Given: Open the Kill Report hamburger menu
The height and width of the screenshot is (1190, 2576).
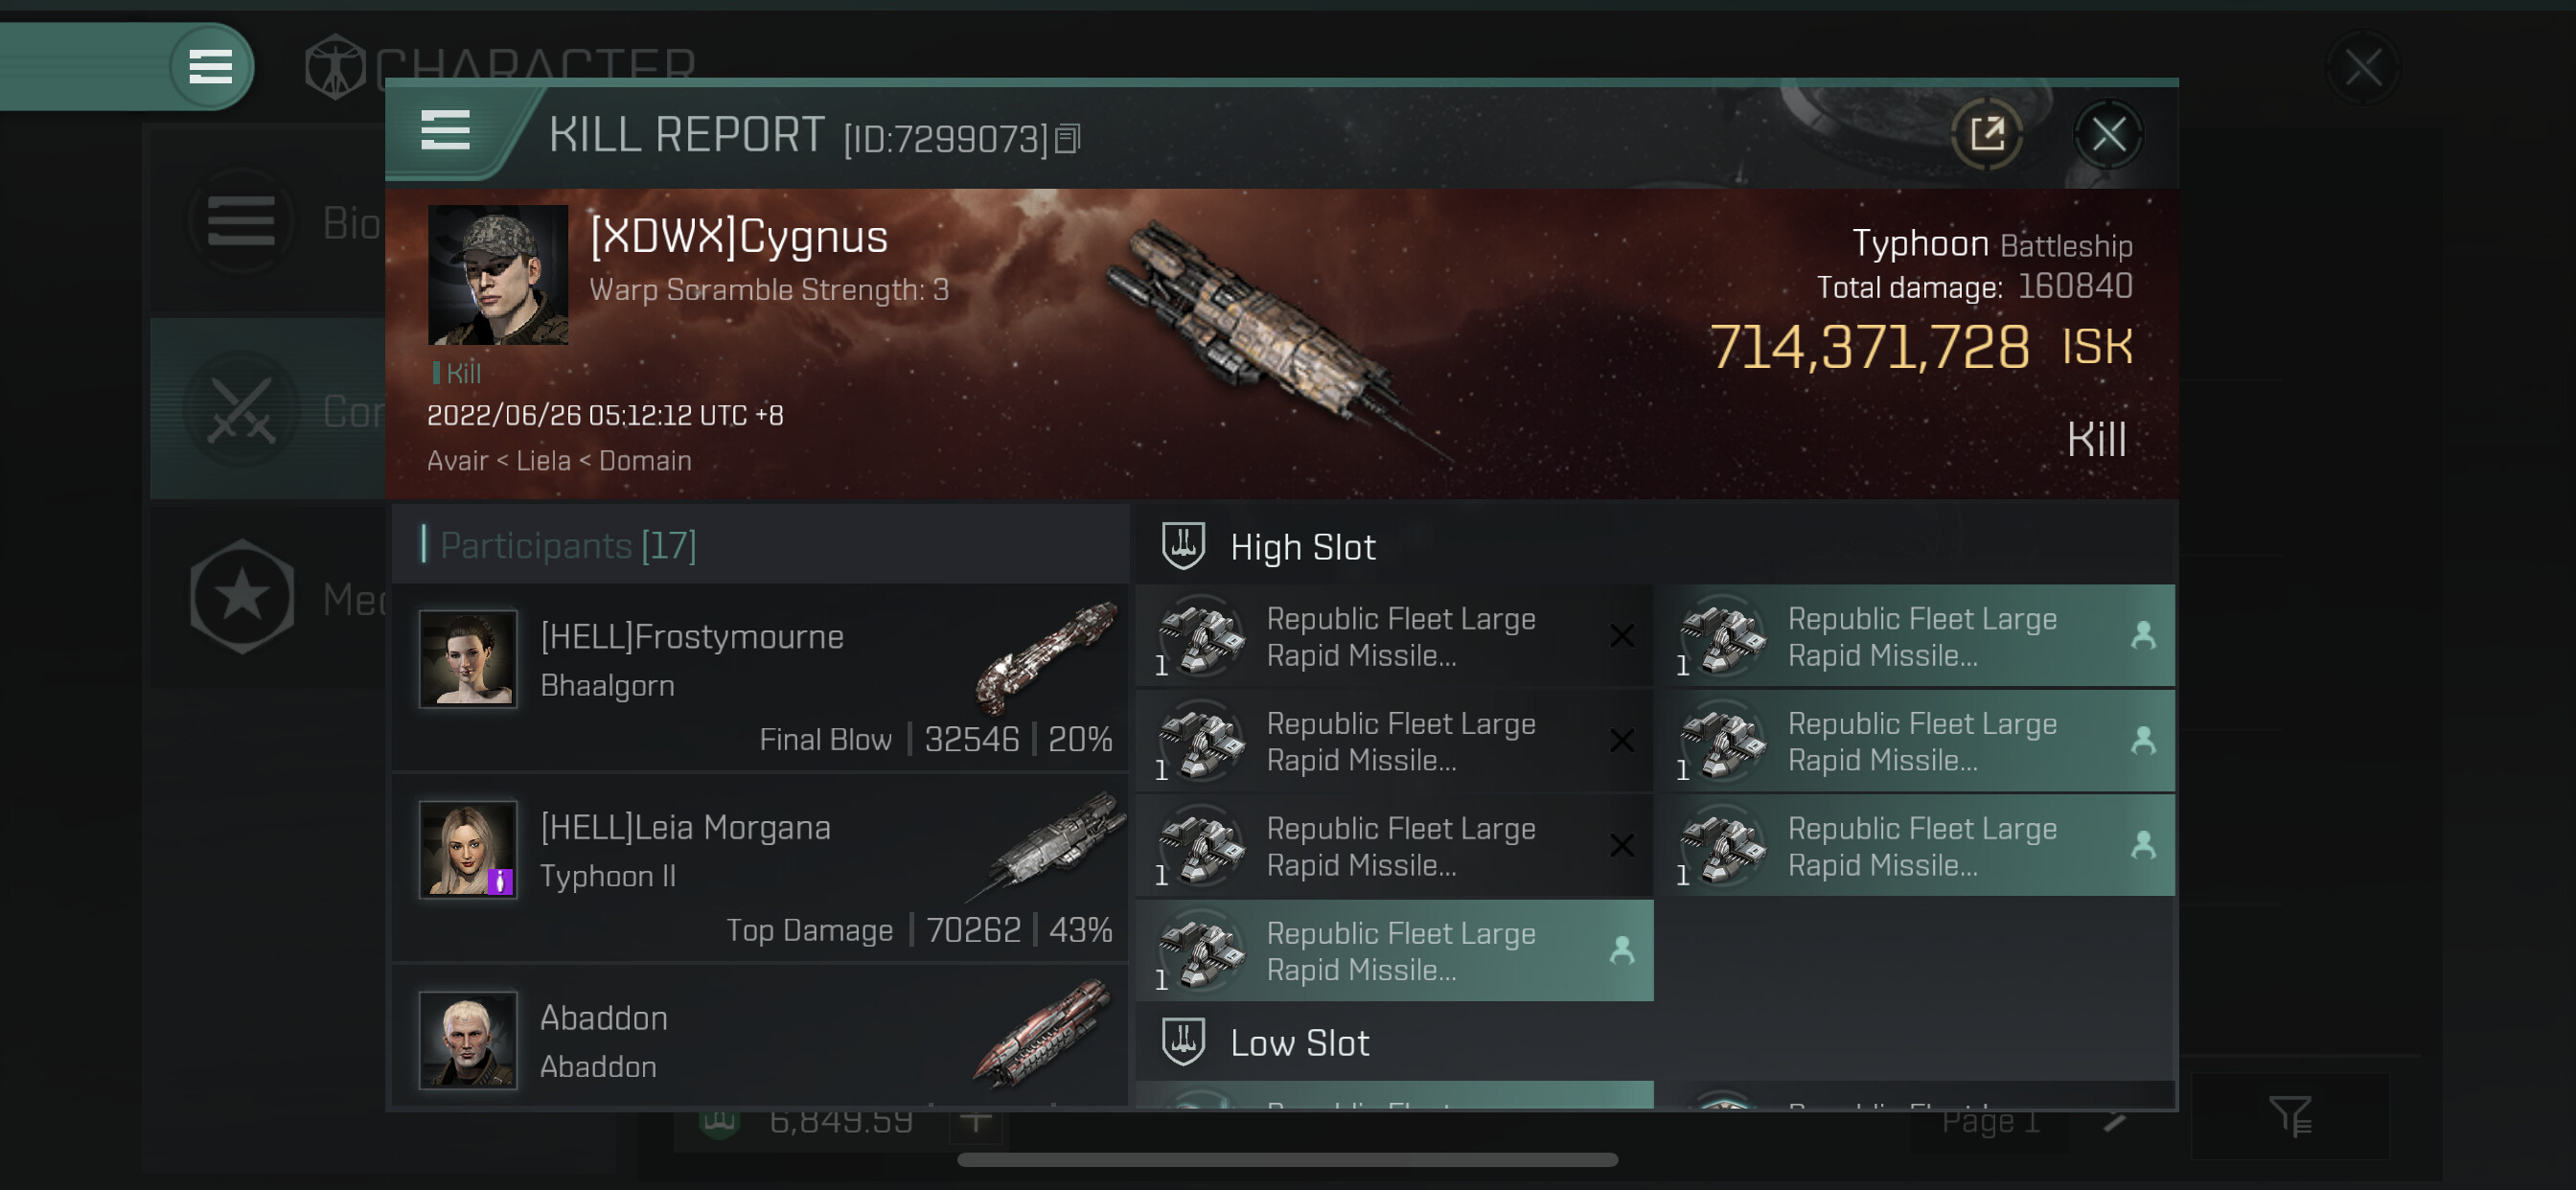Looking at the screenshot, I should pyautogui.click(x=445, y=130).
